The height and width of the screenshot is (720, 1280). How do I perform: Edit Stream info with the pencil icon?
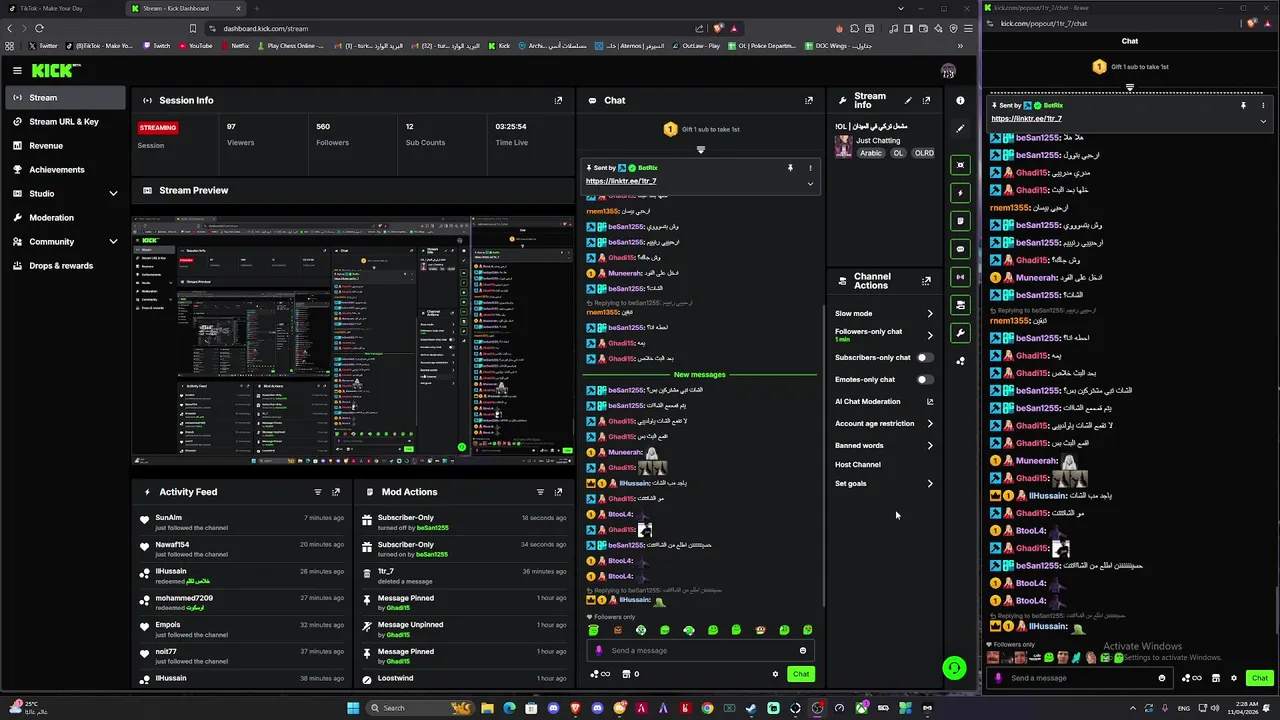pos(908,100)
